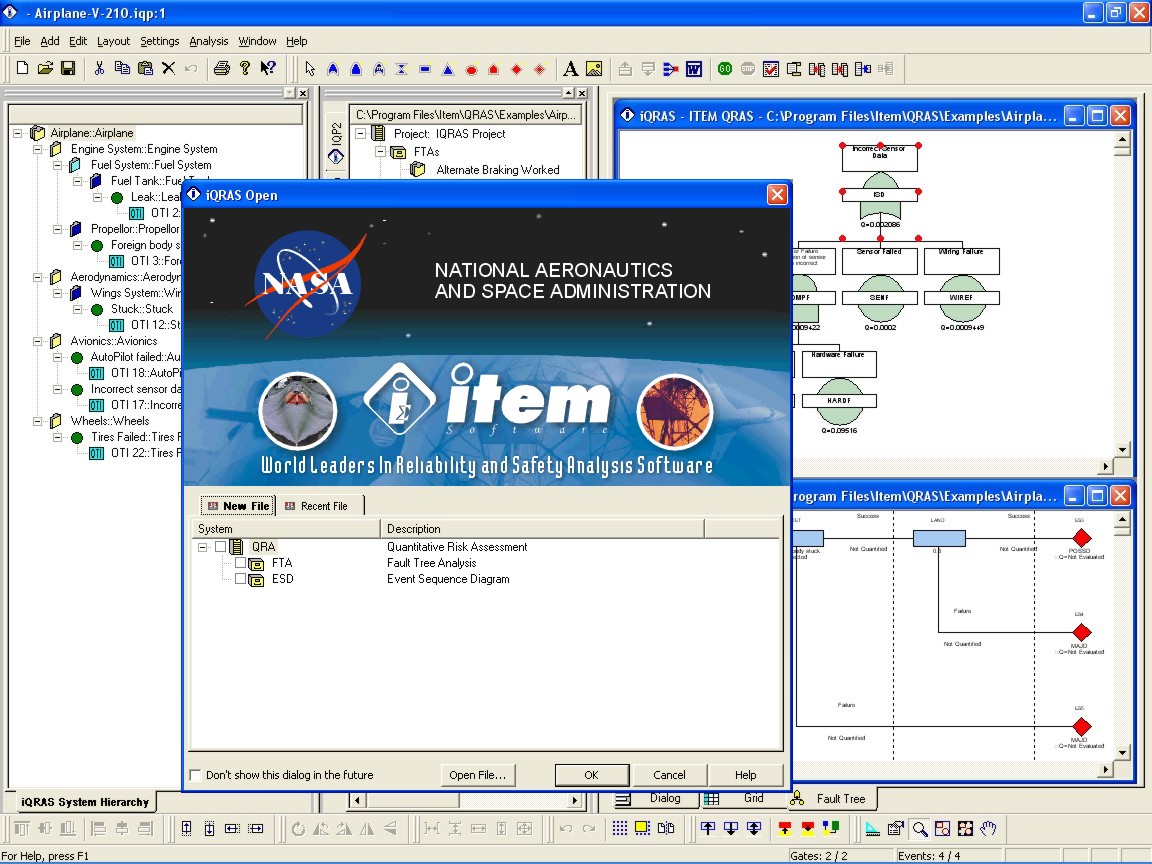Collapse the Airplane::Airplane root node
Screen dimensions: 1152x864
[18, 133]
